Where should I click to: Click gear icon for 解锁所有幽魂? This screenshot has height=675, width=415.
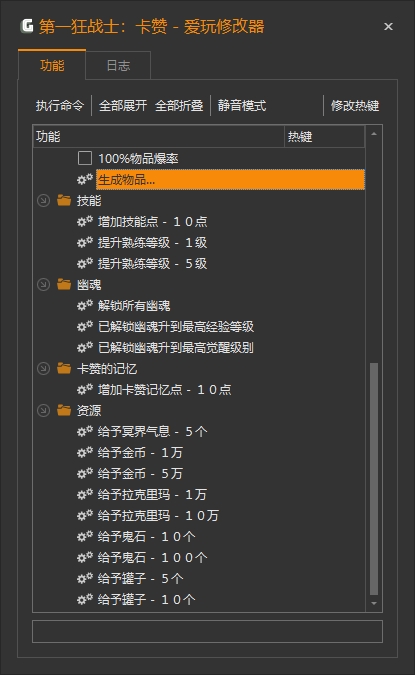[85, 306]
